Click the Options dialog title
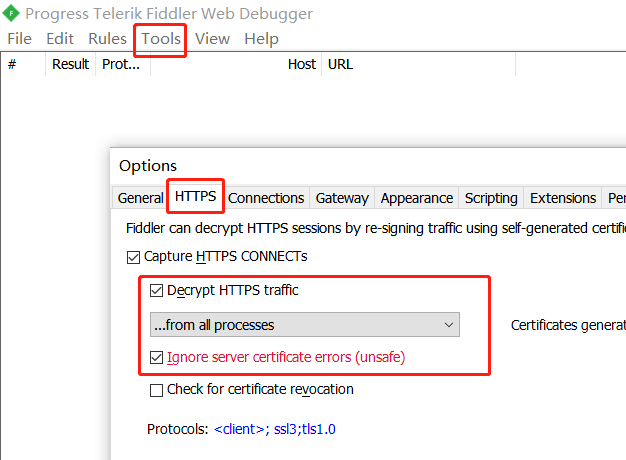626x460 pixels. click(x=148, y=166)
